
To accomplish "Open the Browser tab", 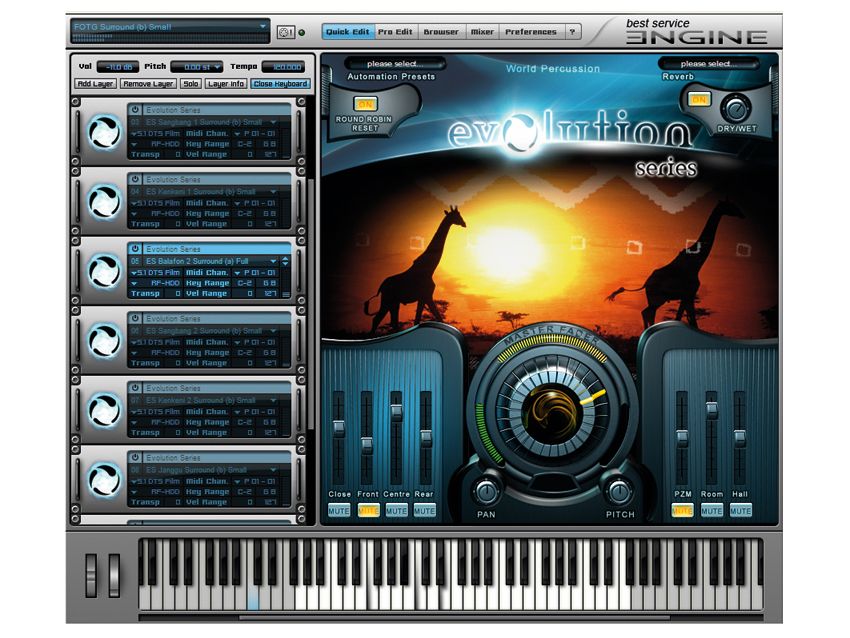I will pyautogui.click(x=441, y=32).
